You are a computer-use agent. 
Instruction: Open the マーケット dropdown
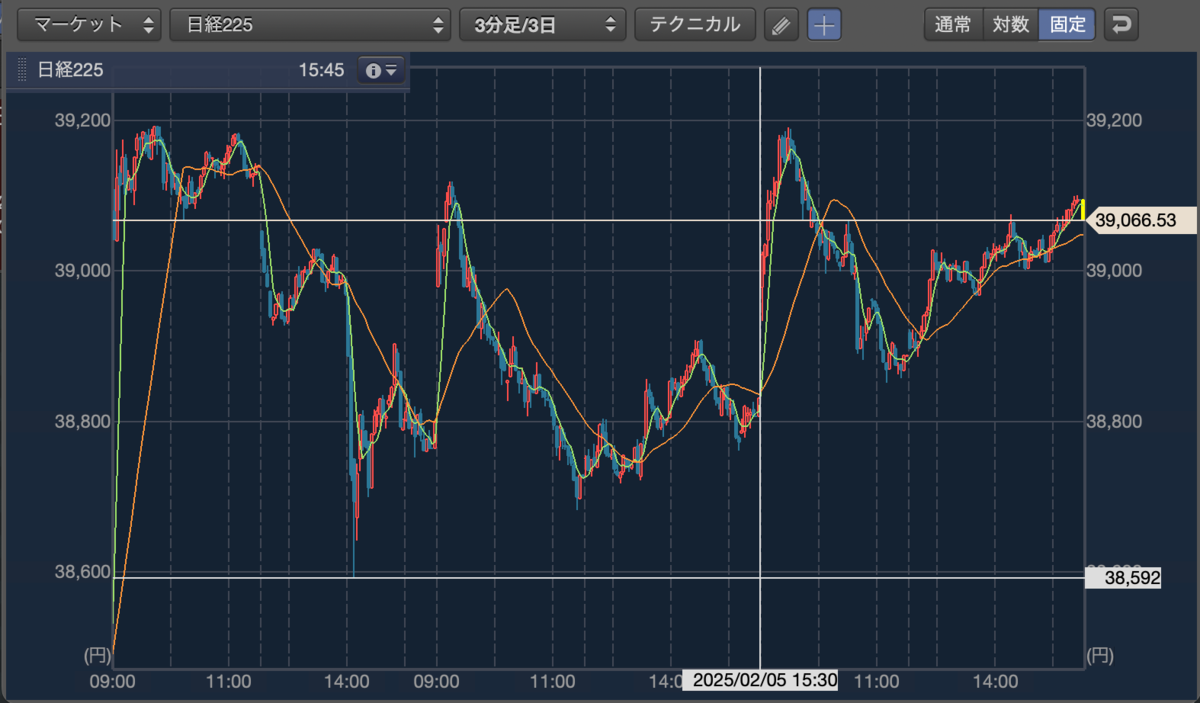pos(90,24)
